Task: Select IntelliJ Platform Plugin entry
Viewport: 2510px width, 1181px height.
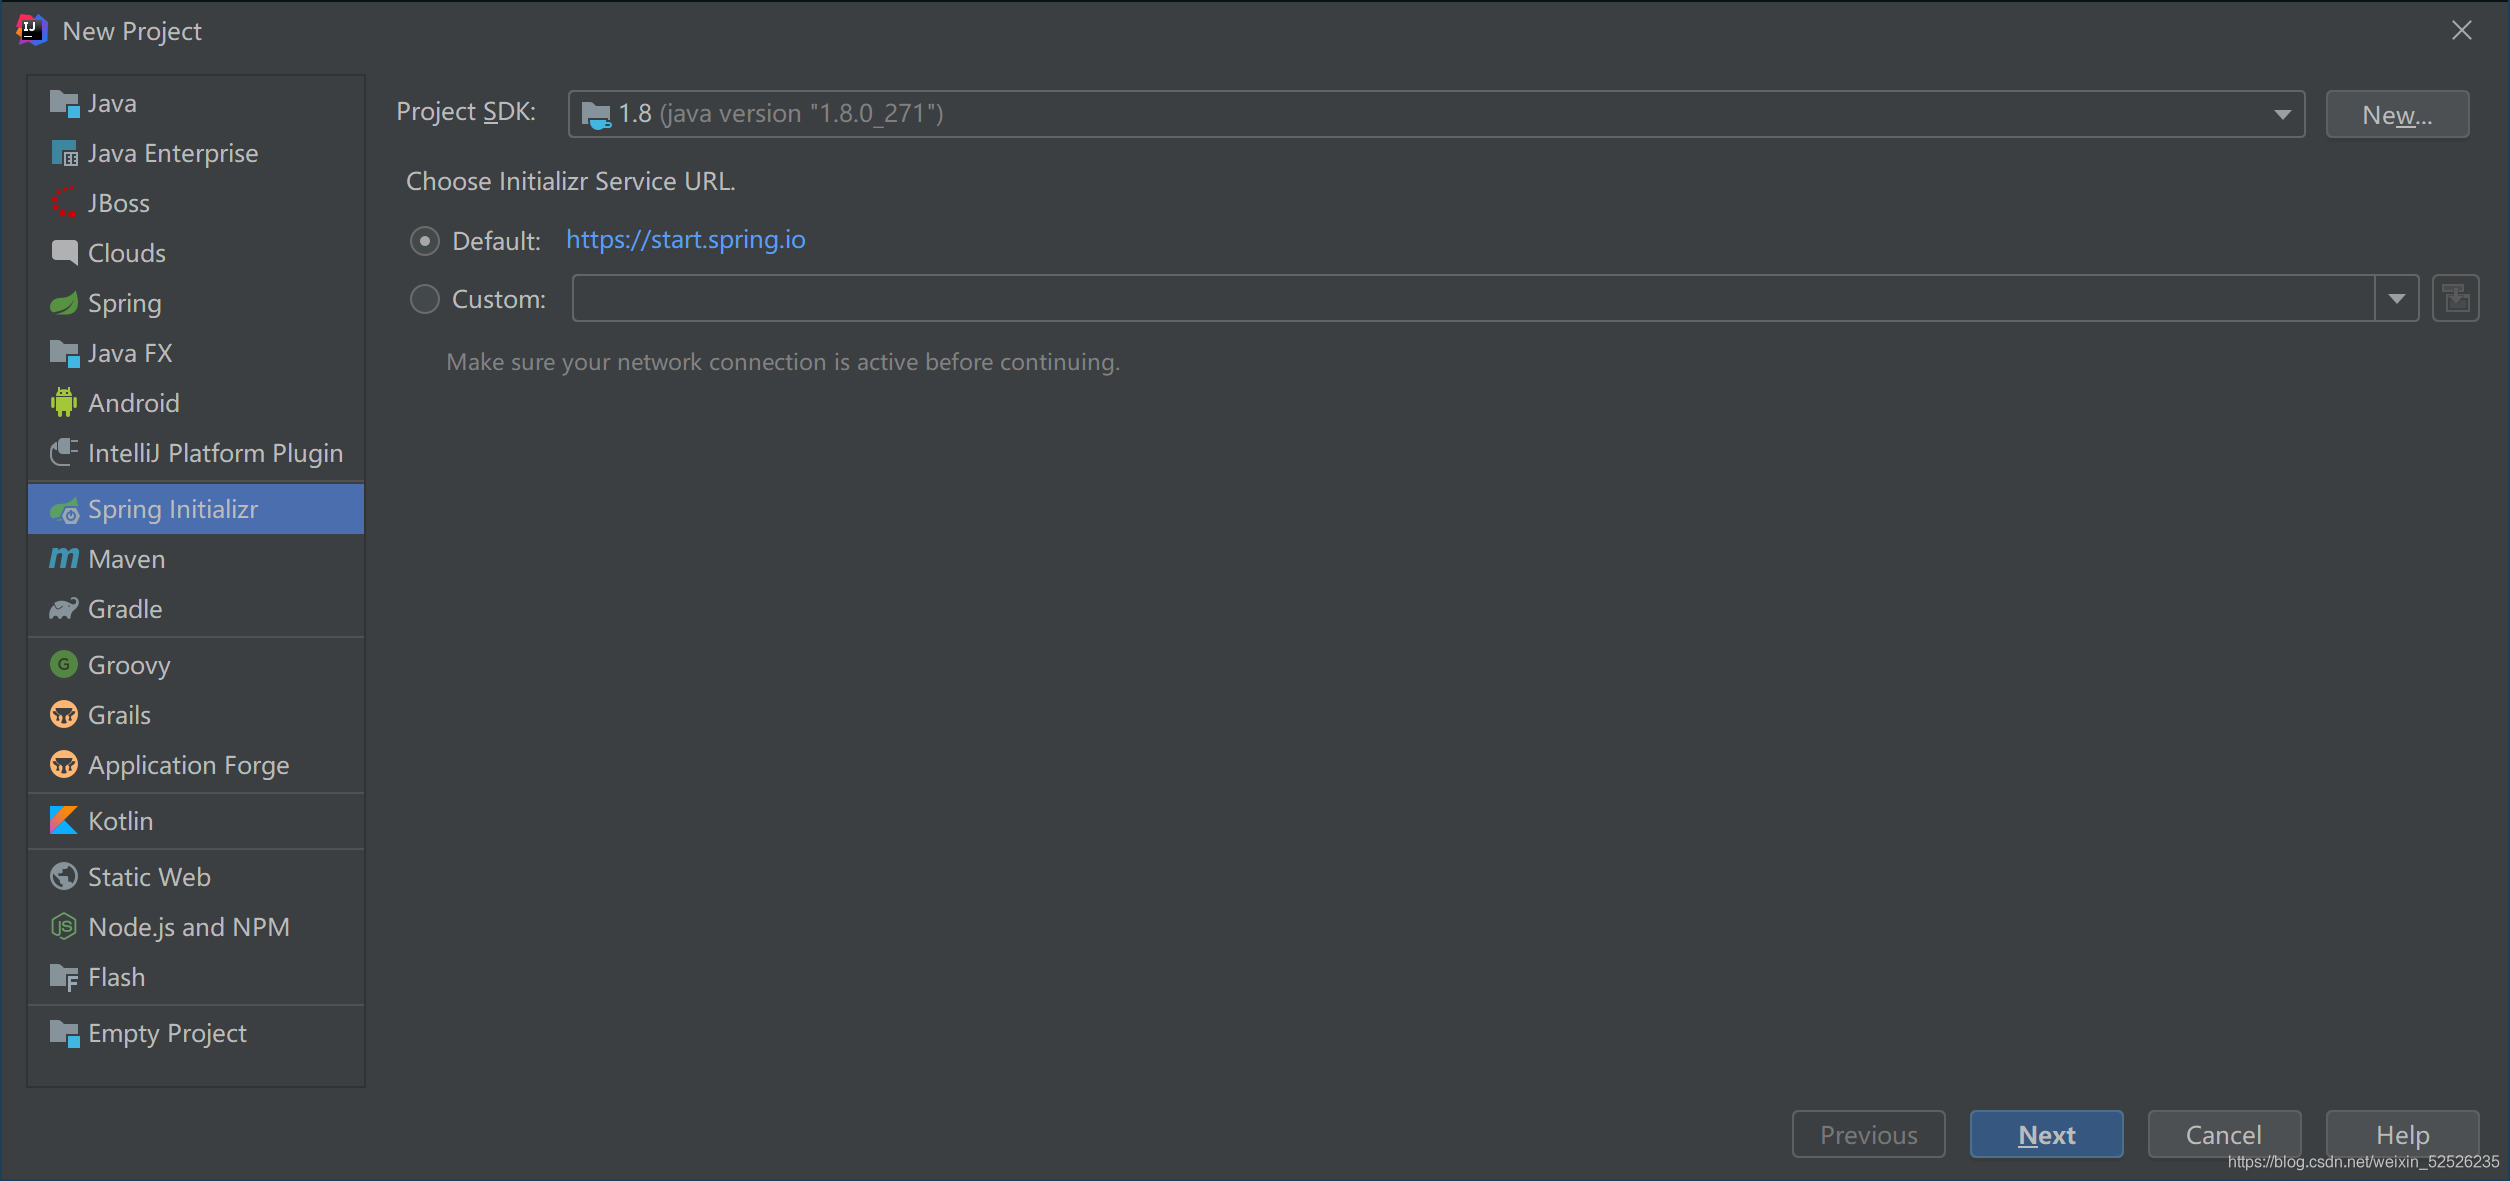Action: tap(196, 453)
